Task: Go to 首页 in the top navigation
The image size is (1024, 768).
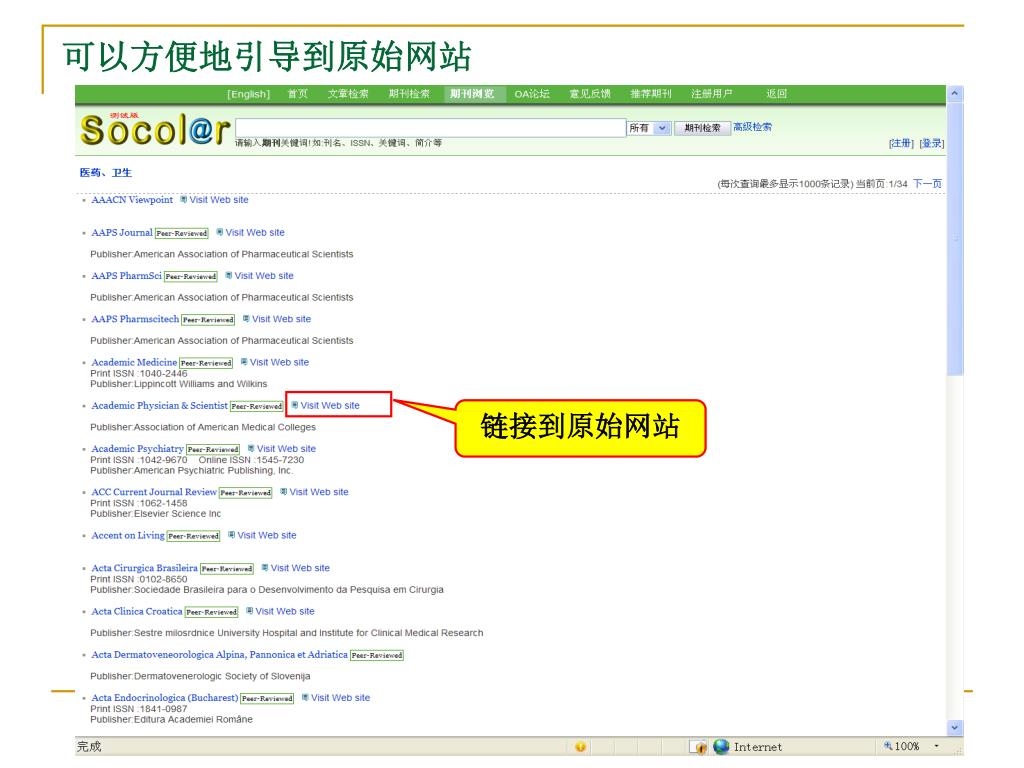Action: coord(298,94)
